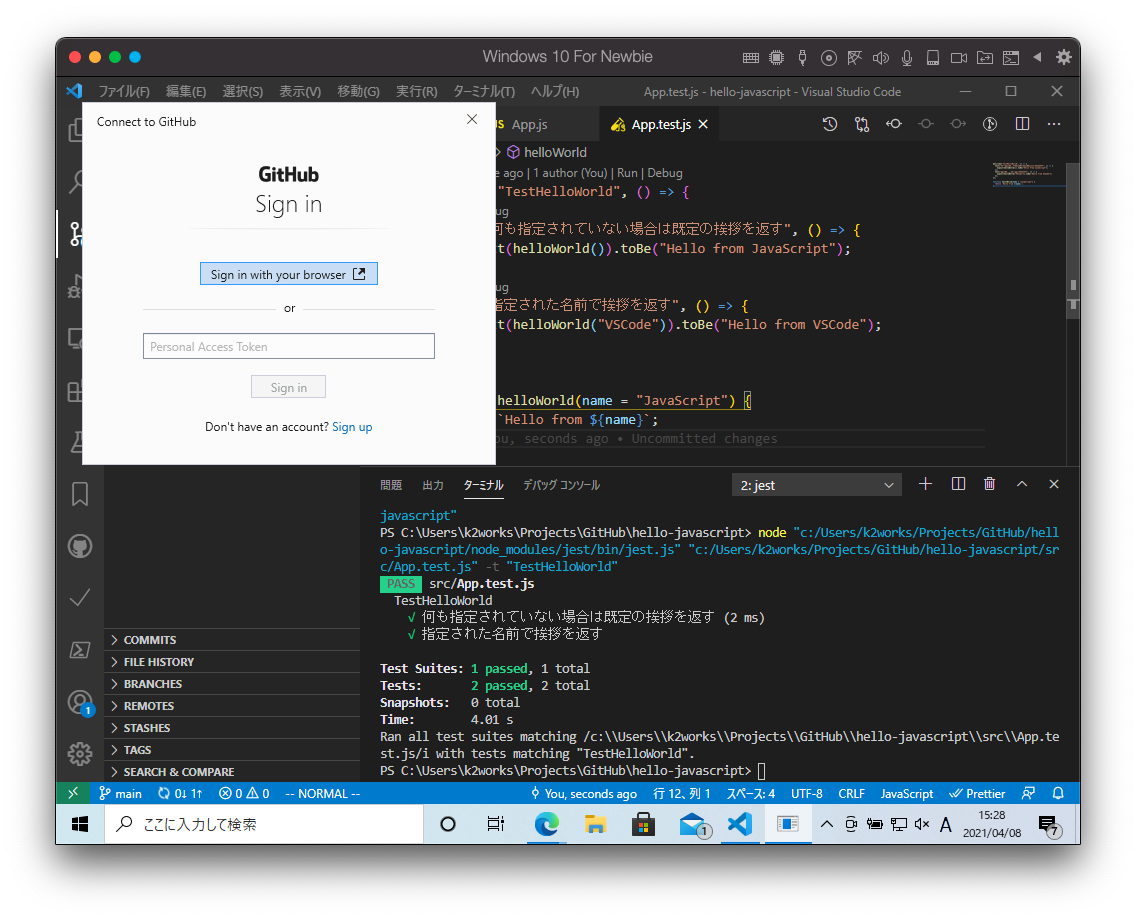
Task: Open the ターミナル(T) menu
Action: [x=483, y=91]
